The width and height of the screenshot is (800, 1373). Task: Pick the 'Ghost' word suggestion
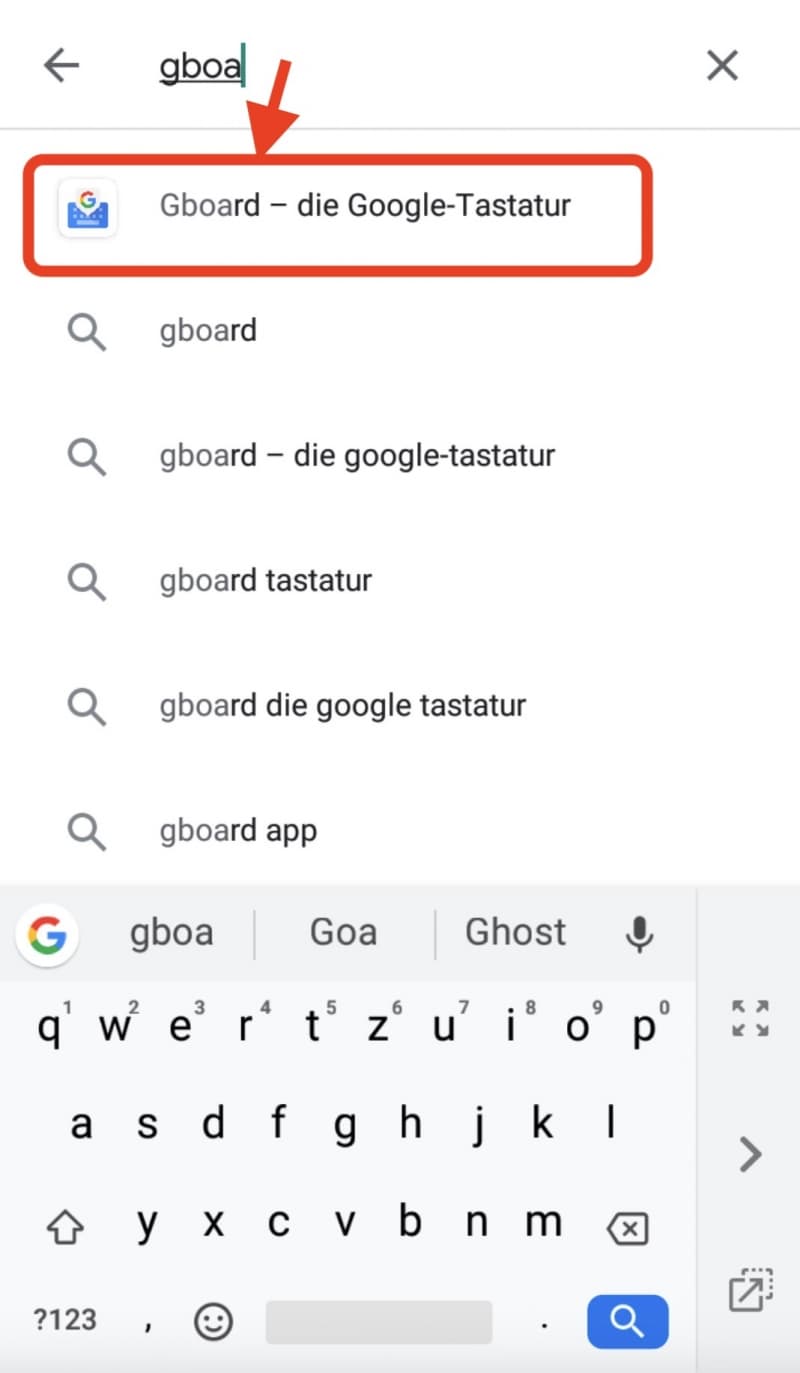[x=516, y=932]
